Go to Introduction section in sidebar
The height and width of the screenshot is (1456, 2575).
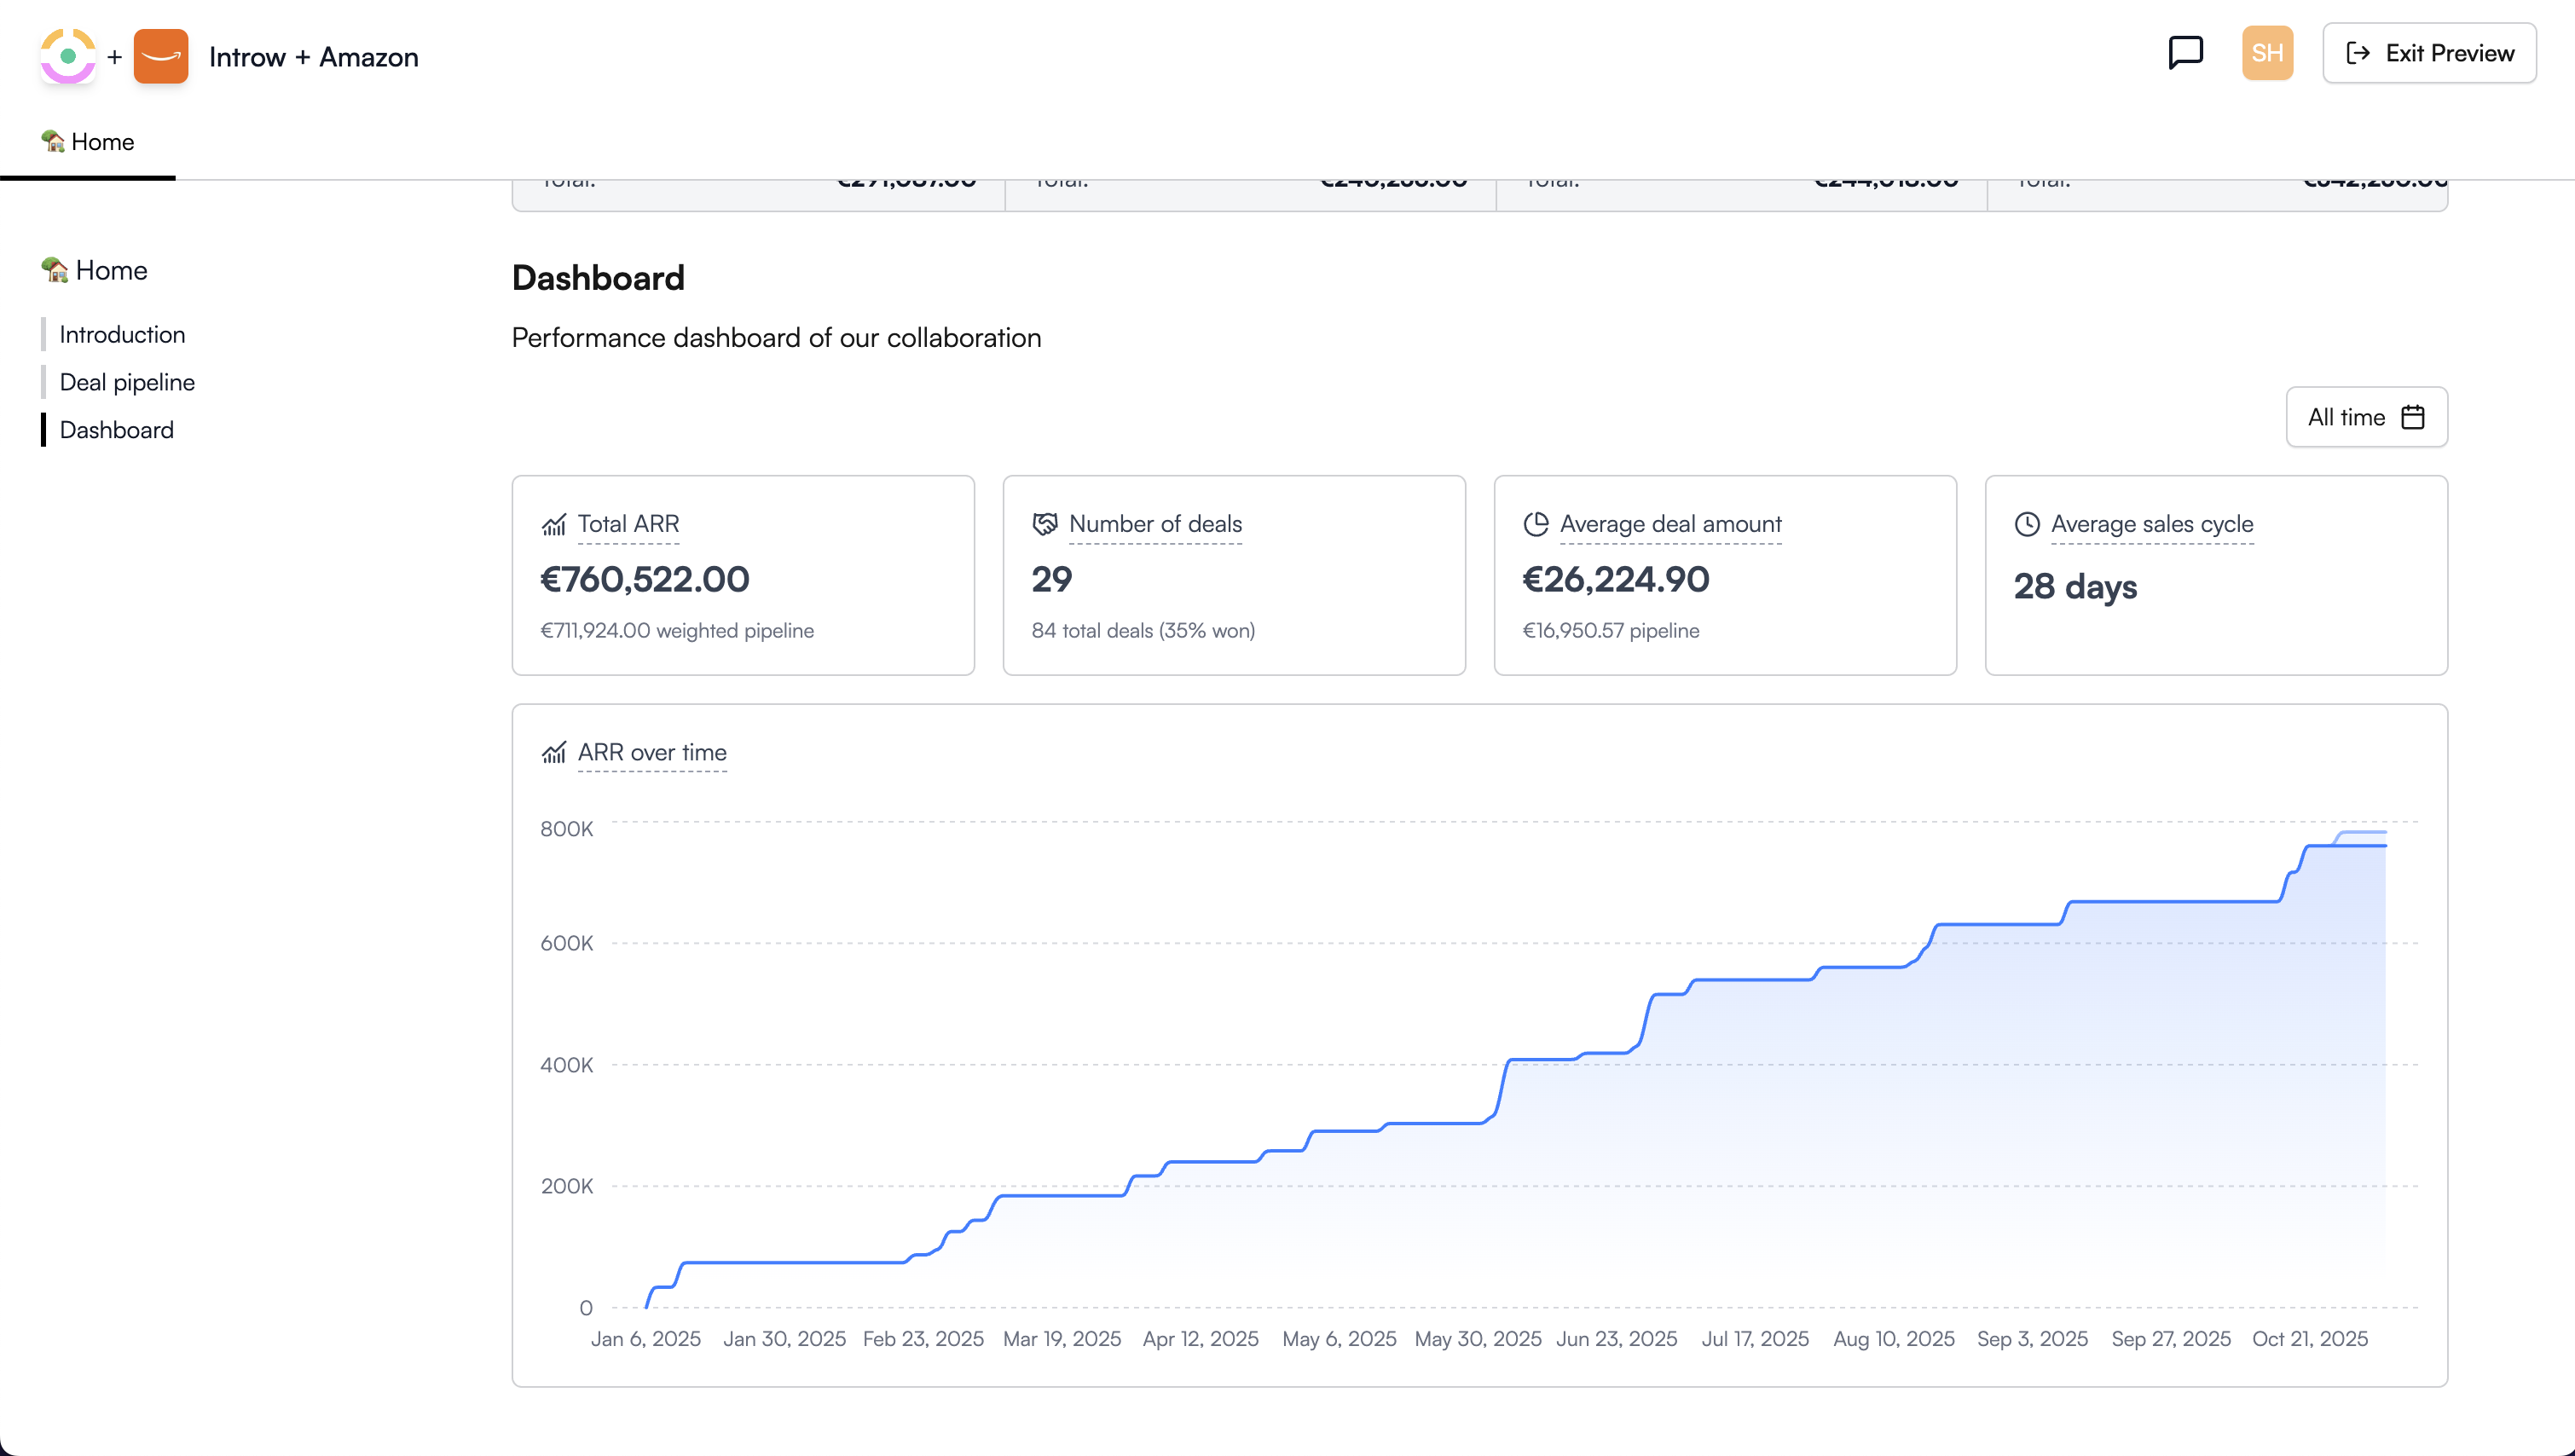coord(122,334)
